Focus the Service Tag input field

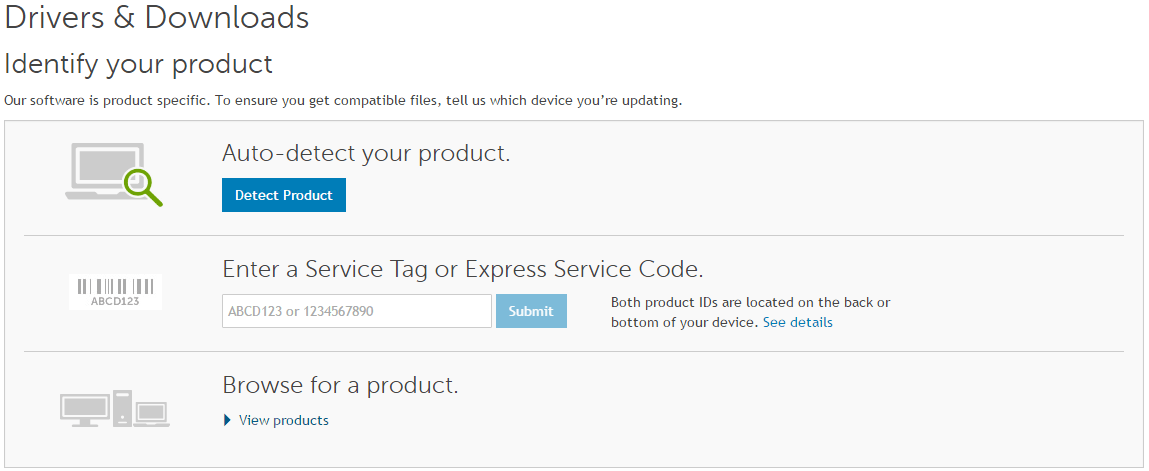coord(357,311)
